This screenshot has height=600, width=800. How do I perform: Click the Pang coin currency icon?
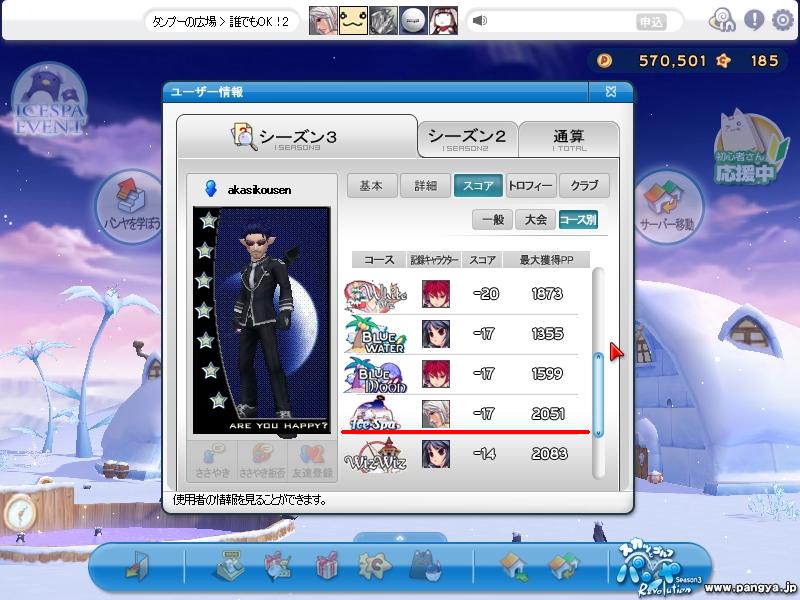click(x=605, y=61)
